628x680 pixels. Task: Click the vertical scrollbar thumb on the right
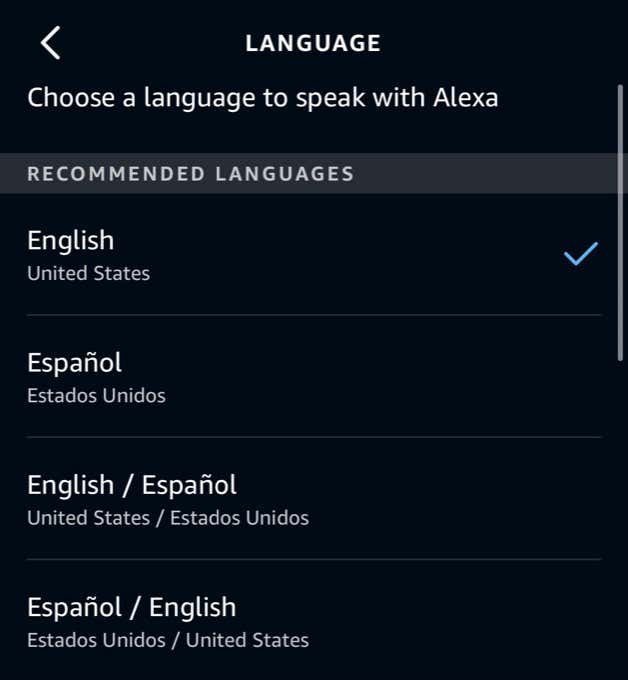click(621, 222)
